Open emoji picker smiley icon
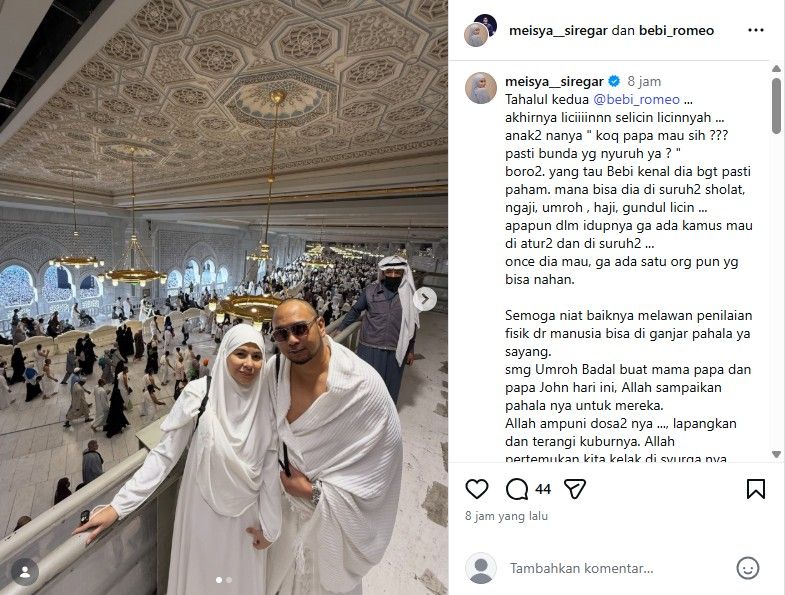Image resolution: width=785 pixels, height=595 pixels. 747,568
